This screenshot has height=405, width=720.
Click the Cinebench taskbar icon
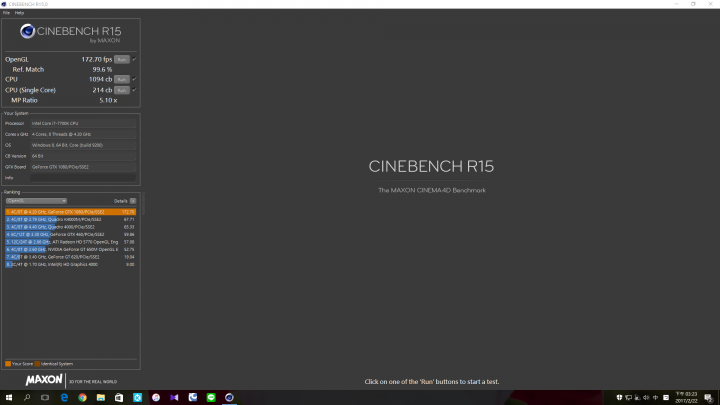pos(229,398)
